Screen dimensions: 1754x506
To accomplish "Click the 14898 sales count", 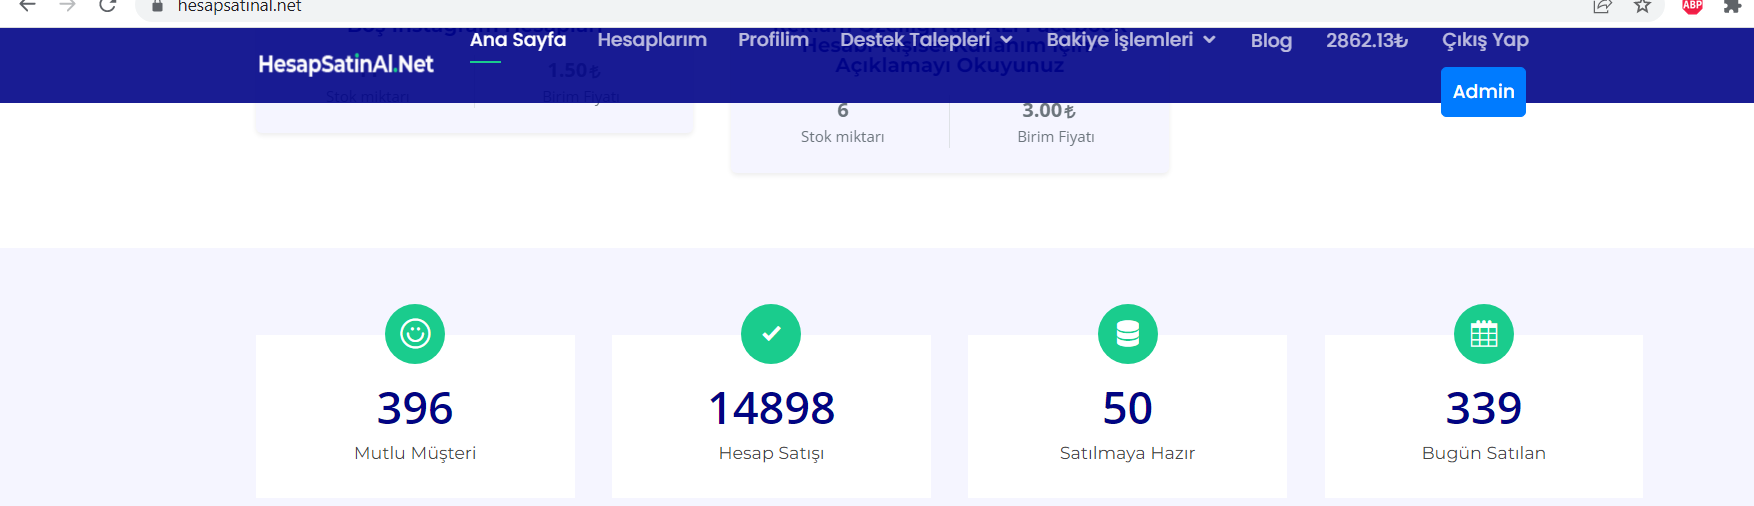I will 771,408.
